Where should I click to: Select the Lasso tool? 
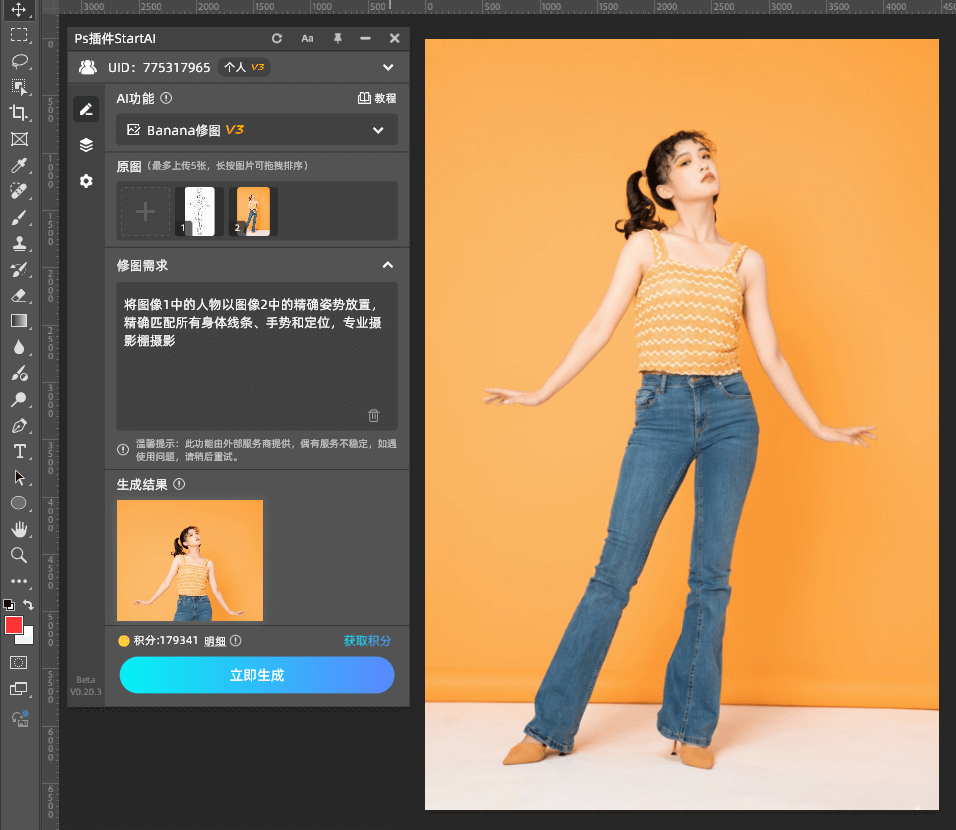click(x=19, y=61)
